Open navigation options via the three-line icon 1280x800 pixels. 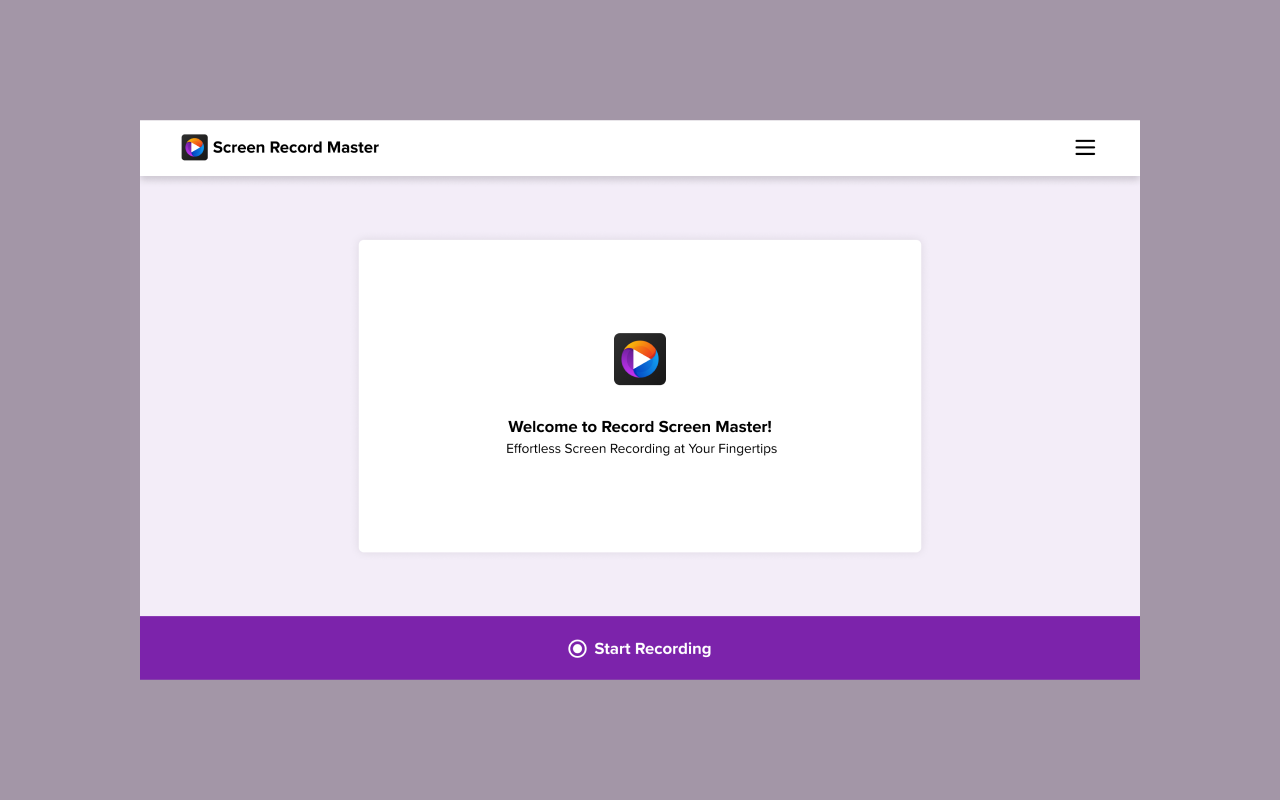pyautogui.click(x=1085, y=147)
